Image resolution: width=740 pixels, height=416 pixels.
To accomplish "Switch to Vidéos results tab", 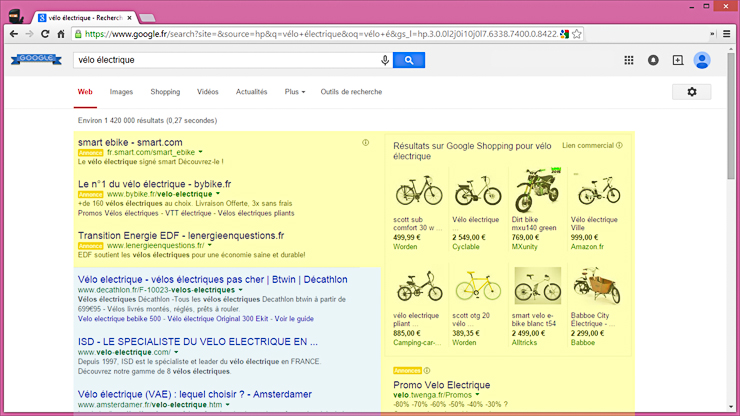I will click(x=208, y=92).
